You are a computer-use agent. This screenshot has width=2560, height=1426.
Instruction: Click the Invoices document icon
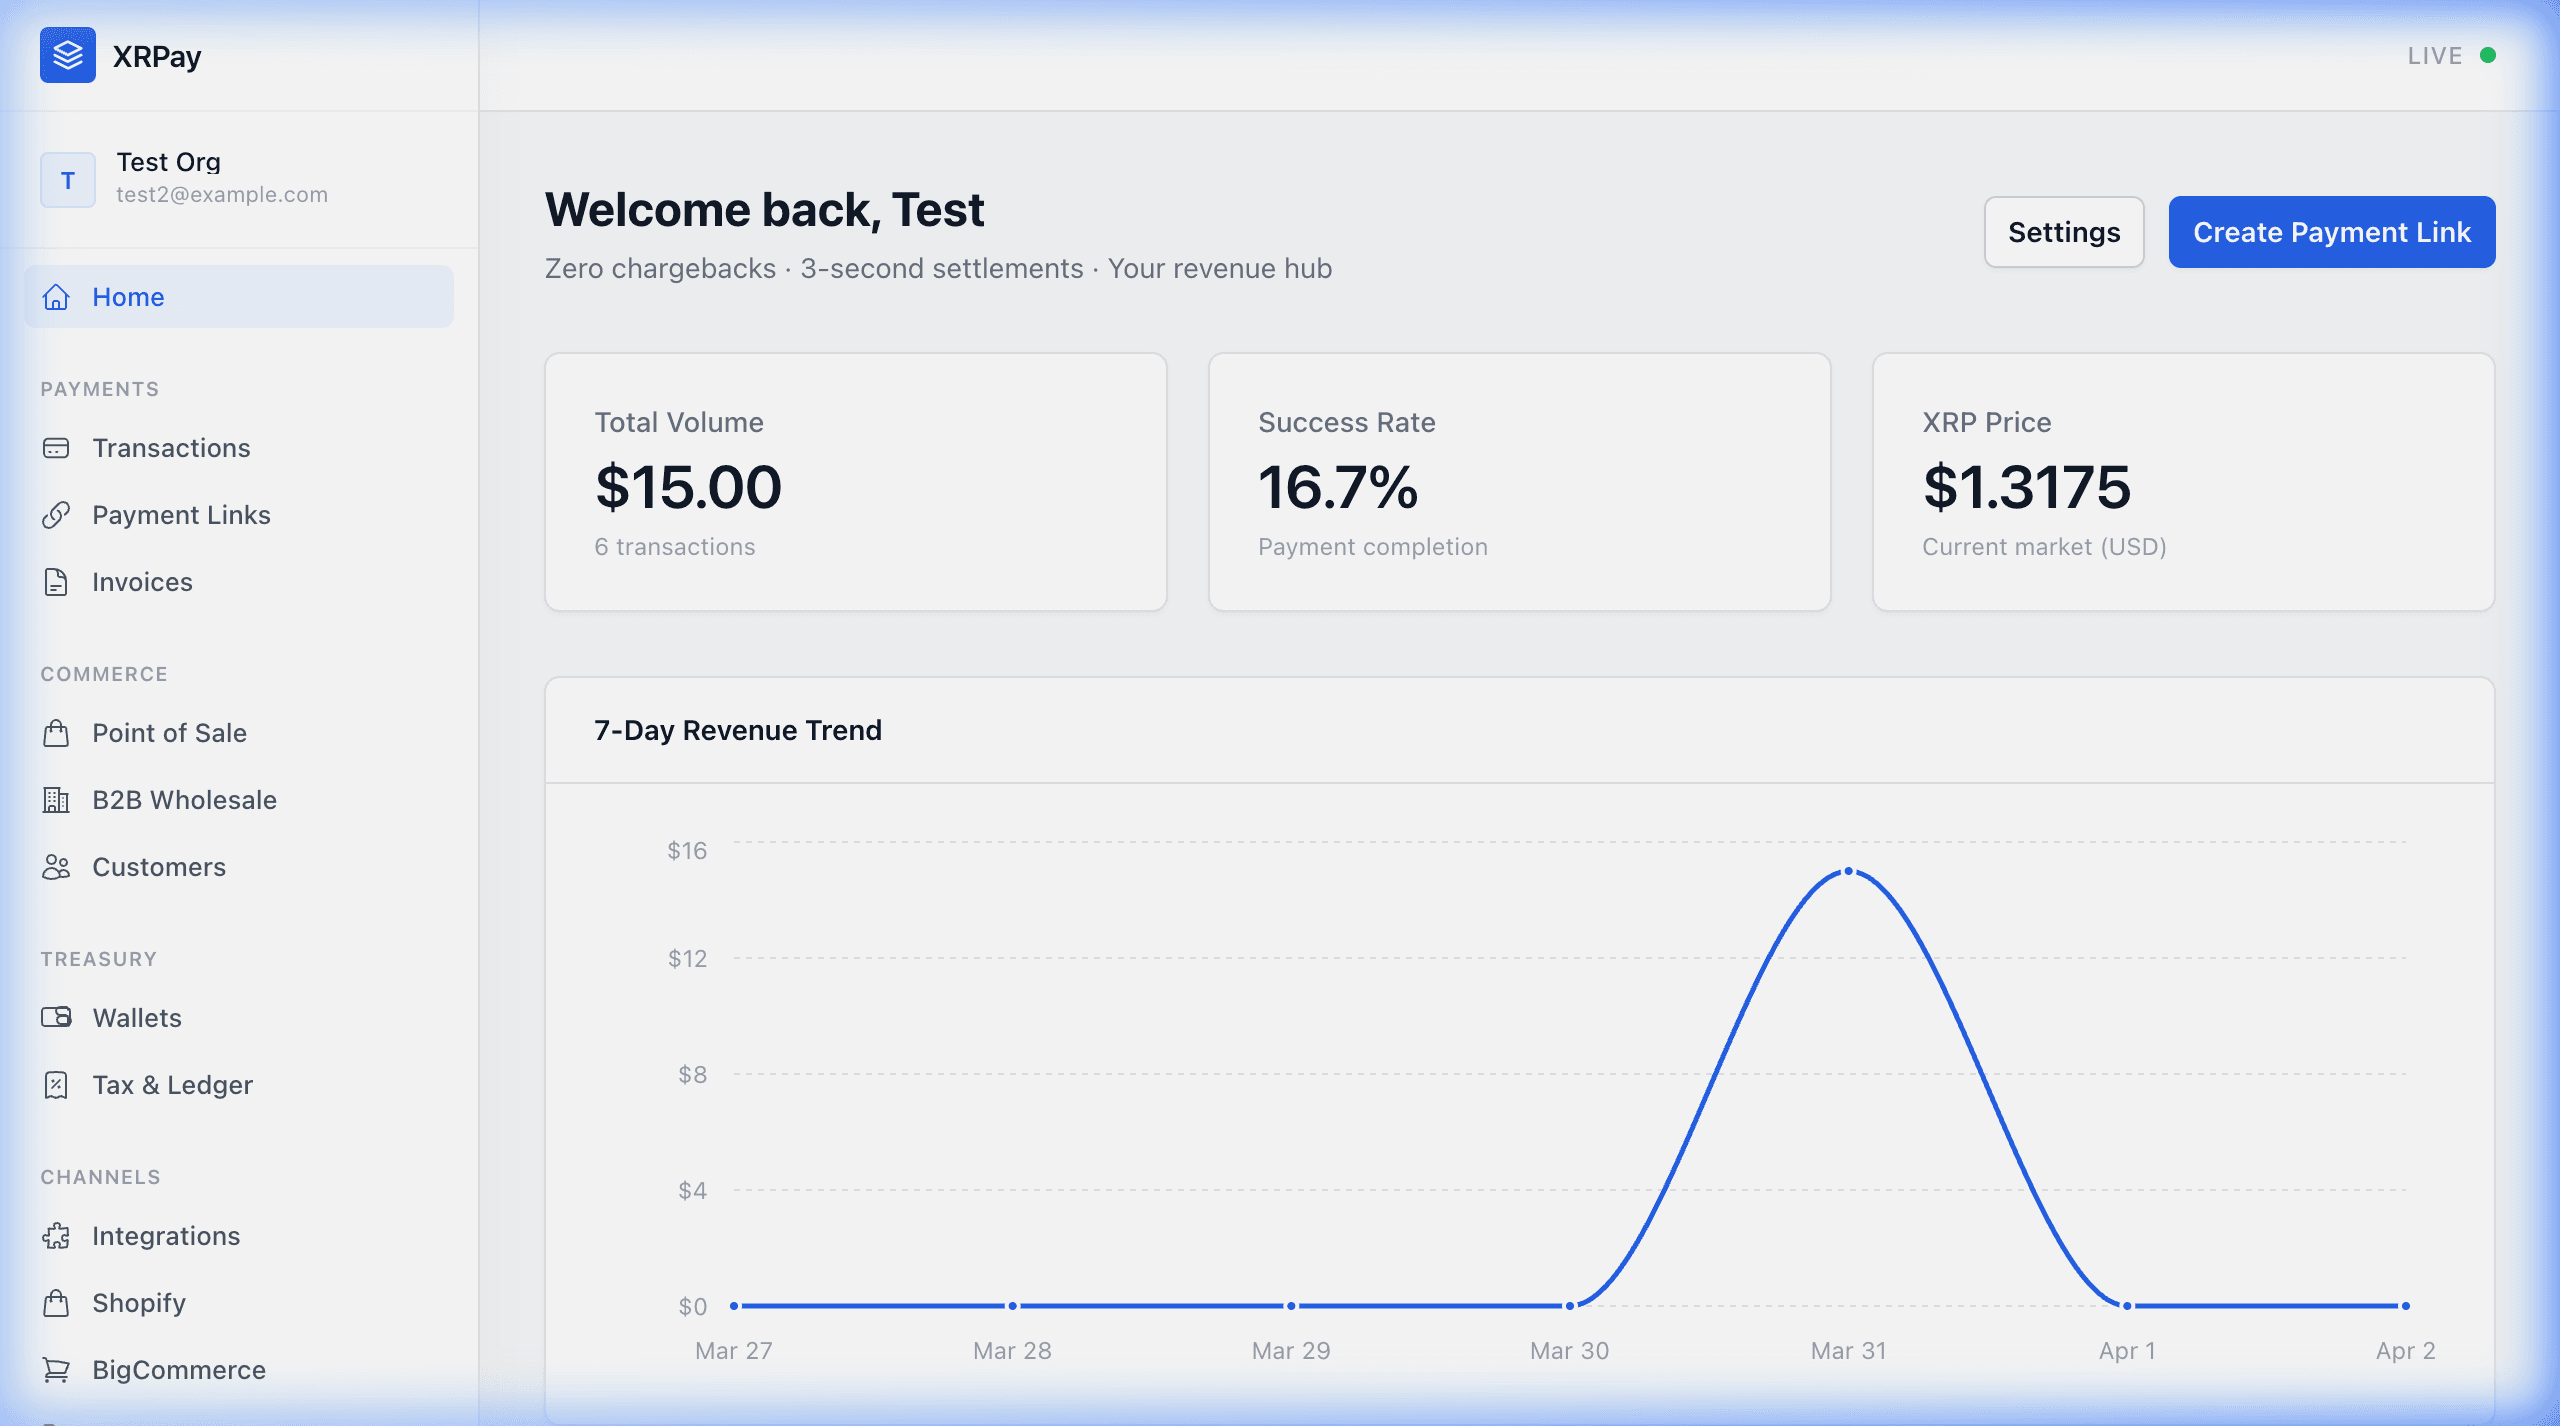56,582
